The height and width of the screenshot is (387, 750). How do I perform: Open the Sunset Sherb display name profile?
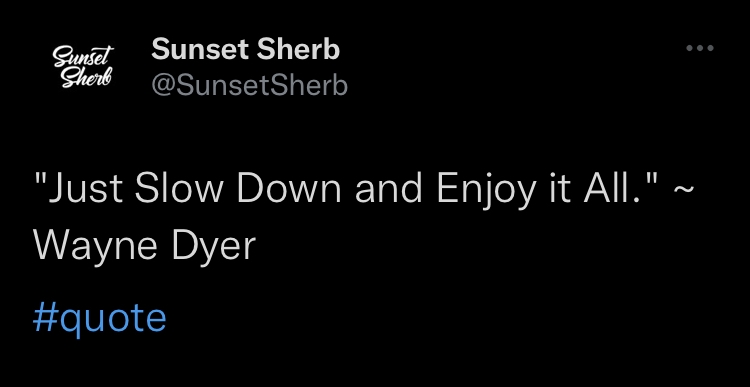point(245,50)
